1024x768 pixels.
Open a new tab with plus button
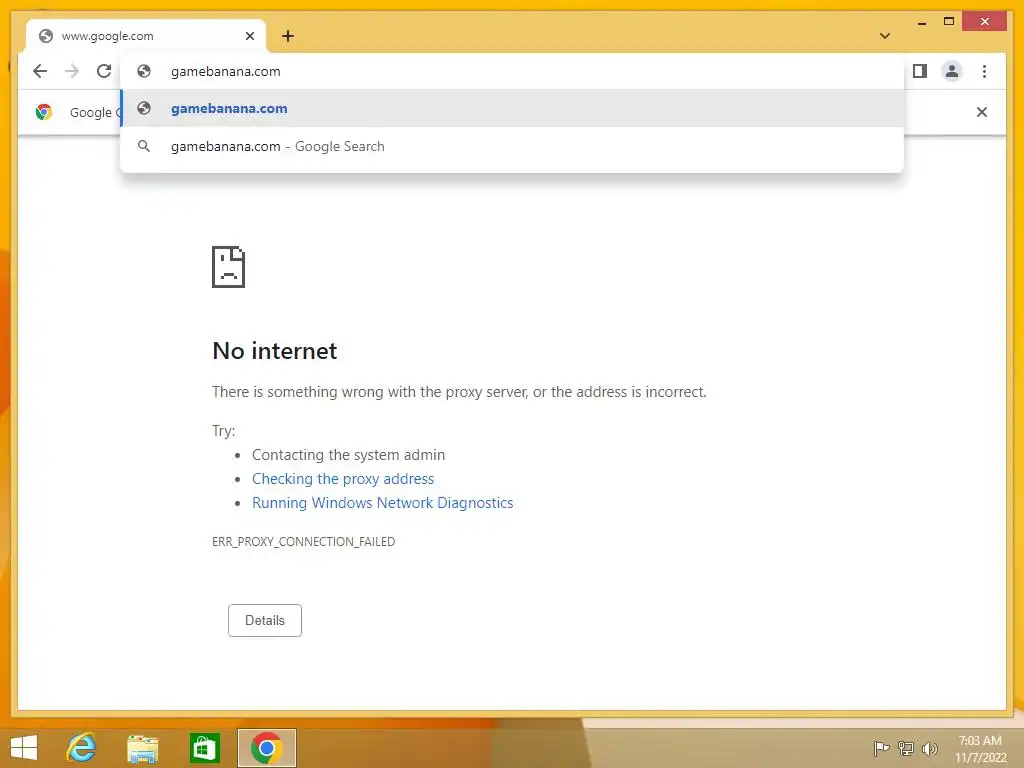288,36
